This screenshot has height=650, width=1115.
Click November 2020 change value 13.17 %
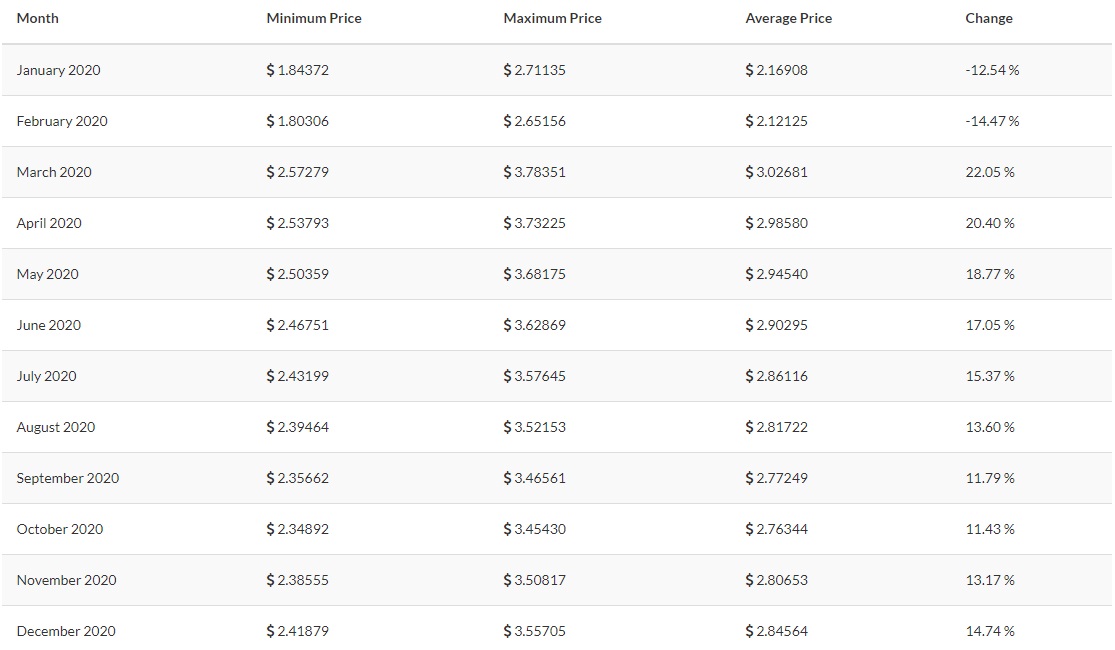(x=990, y=580)
